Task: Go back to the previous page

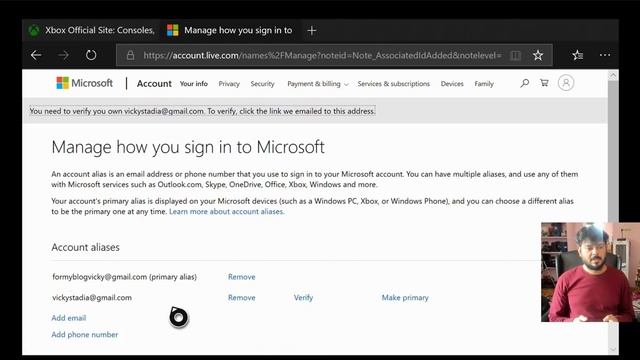Action: coord(36,55)
